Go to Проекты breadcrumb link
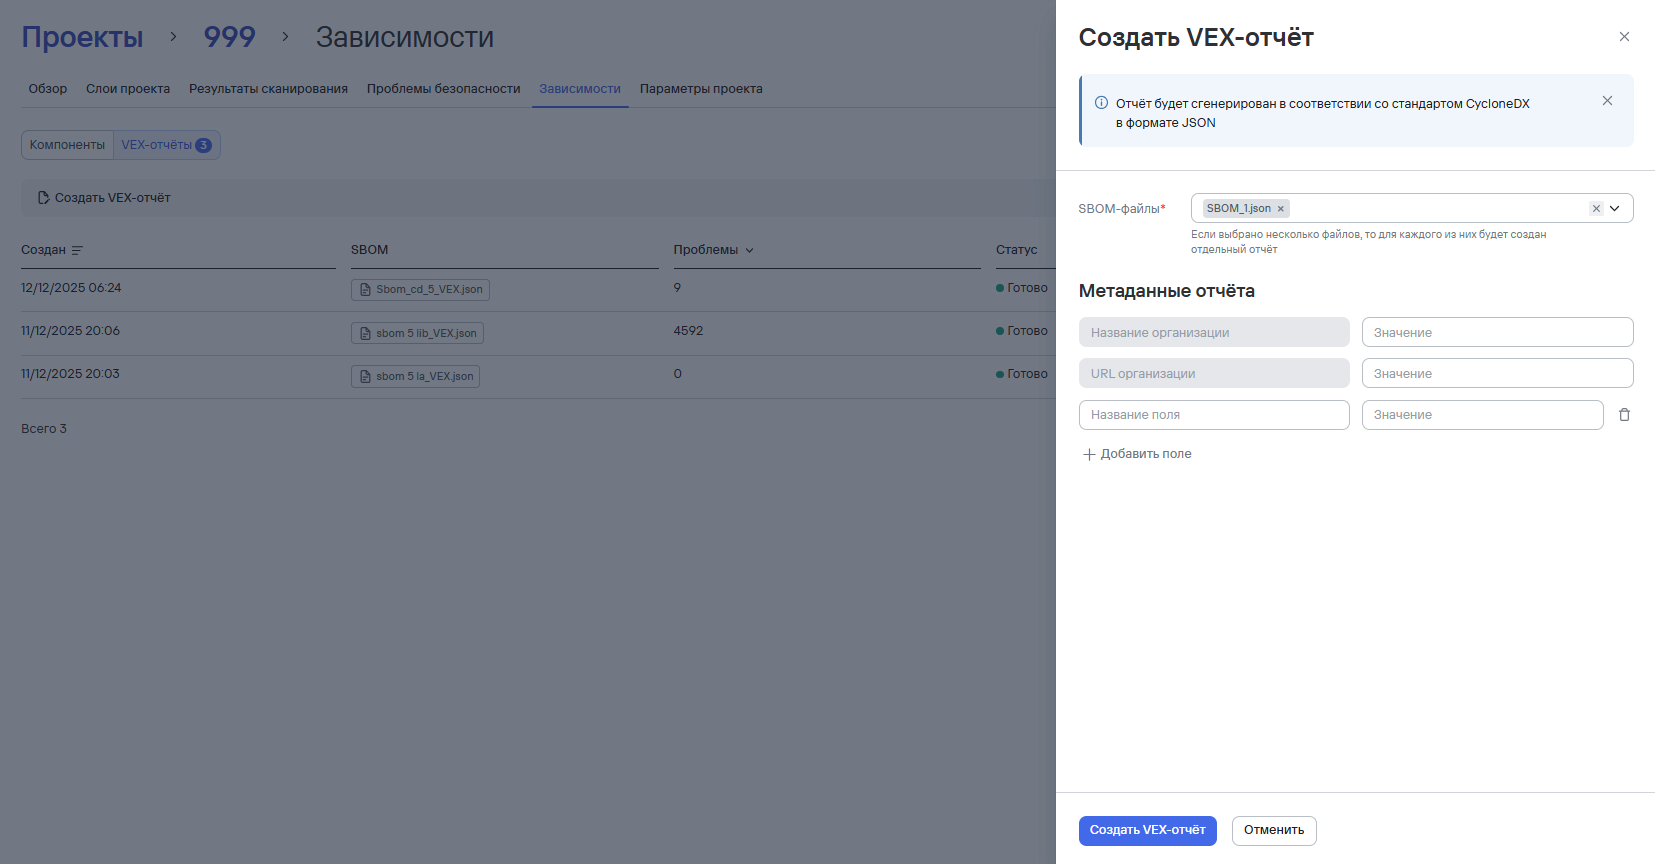Screen dimensions: 1655x864 [82, 38]
